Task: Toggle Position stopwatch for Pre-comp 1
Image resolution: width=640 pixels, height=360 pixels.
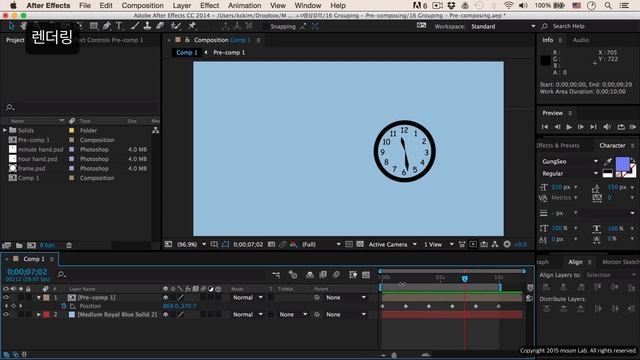Action: coord(64,306)
